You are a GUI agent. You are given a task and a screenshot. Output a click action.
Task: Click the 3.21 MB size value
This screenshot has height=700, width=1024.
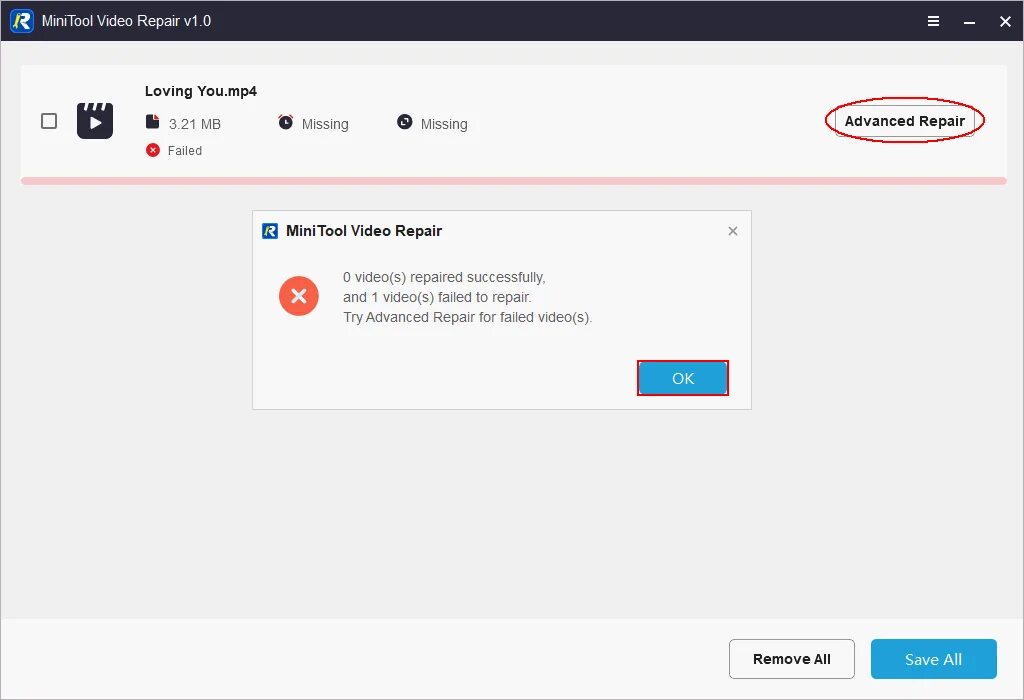click(x=195, y=124)
